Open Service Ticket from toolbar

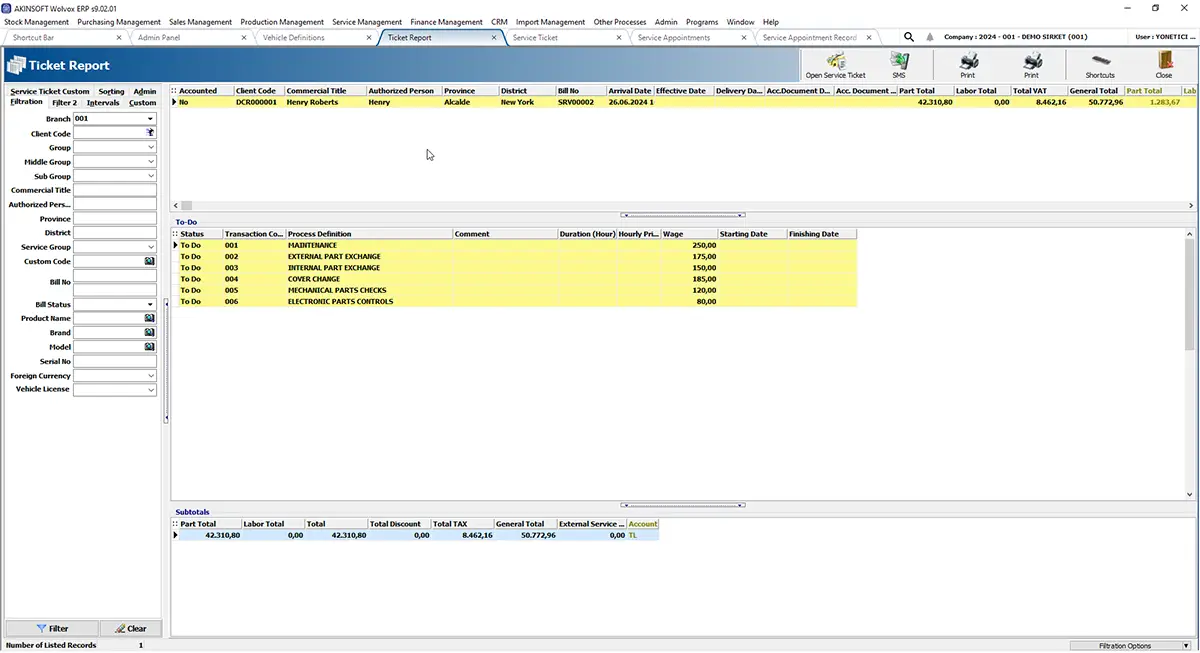(x=835, y=65)
